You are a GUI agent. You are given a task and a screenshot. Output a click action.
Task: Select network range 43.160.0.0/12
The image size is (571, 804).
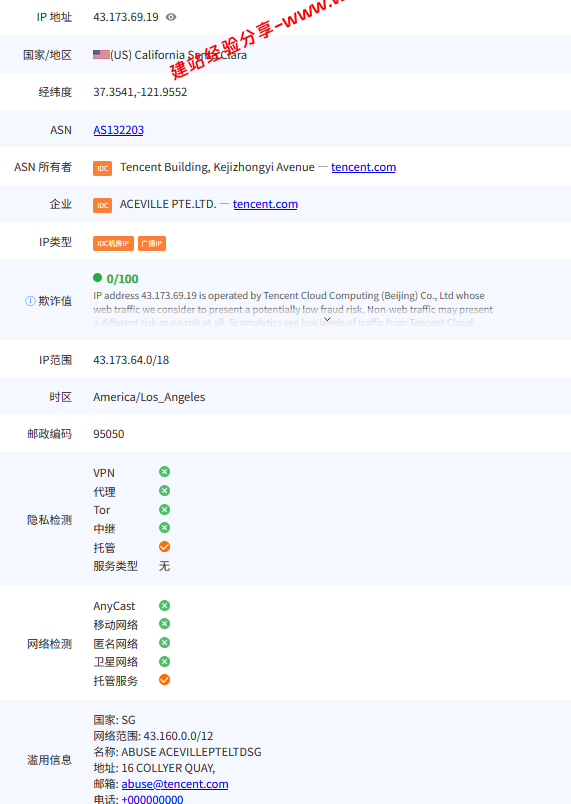pyautogui.click(x=178, y=736)
